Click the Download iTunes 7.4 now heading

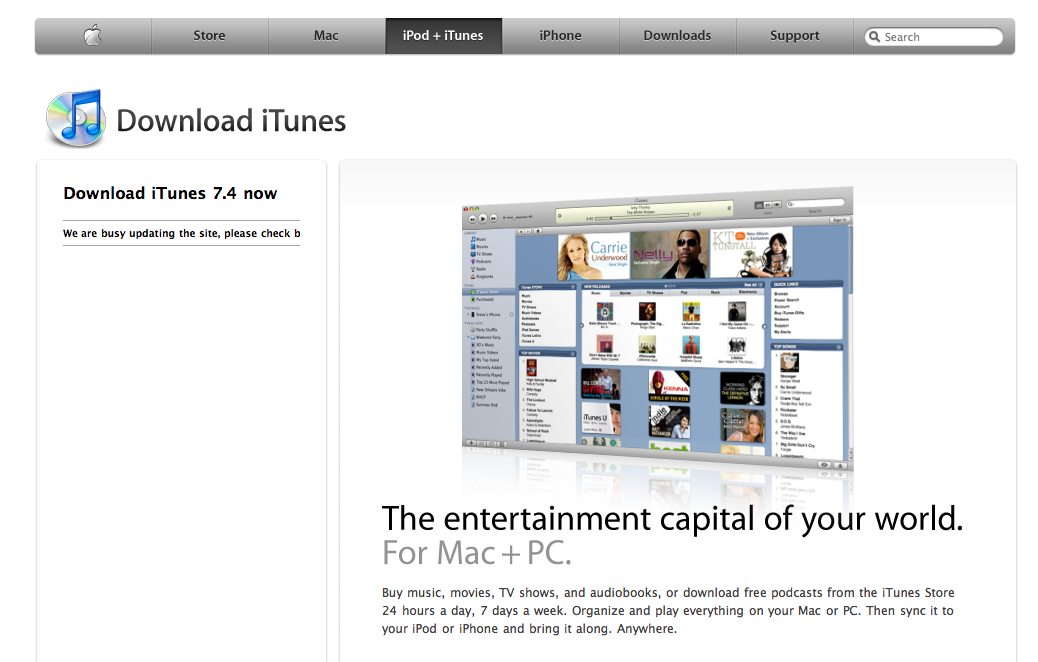(x=170, y=193)
